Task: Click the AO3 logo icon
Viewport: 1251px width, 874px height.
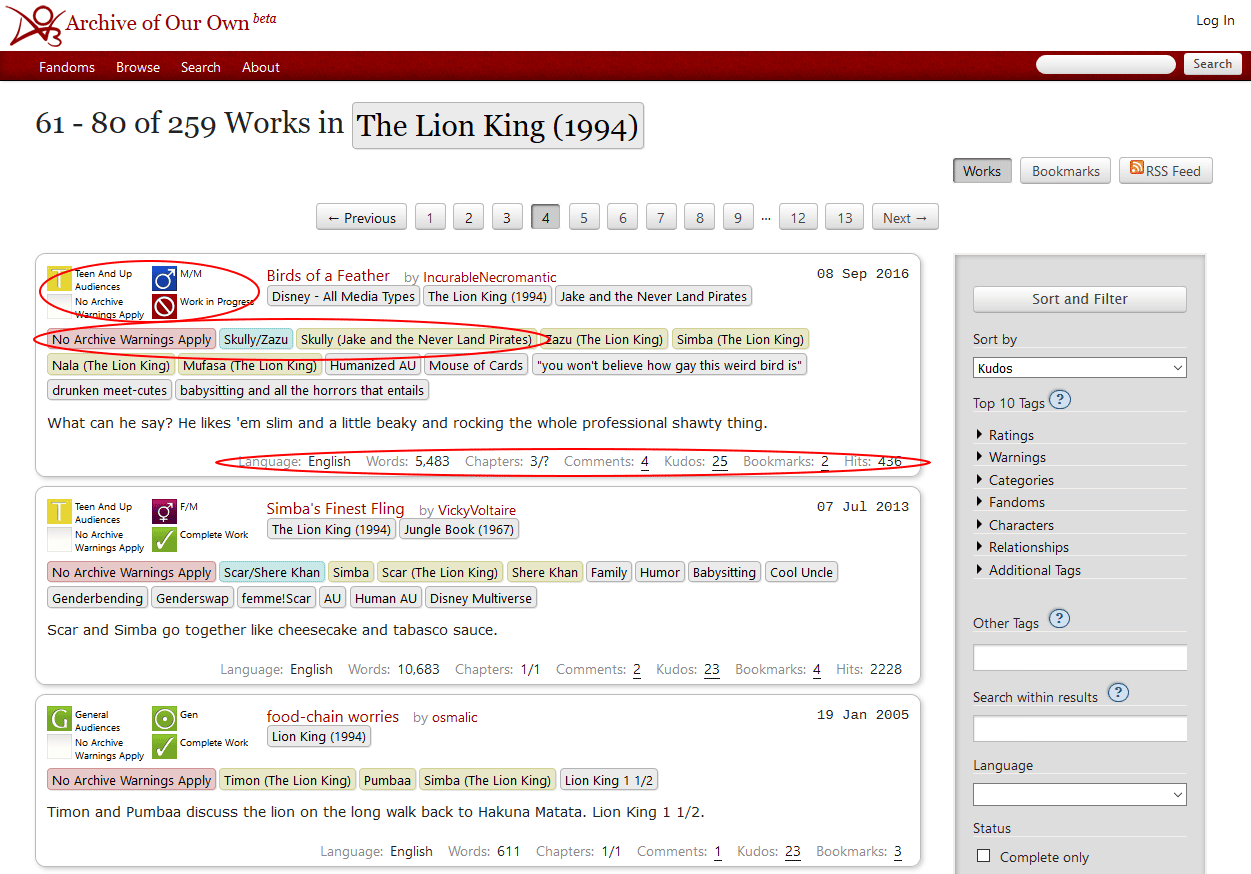Action: click(x=35, y=25)
